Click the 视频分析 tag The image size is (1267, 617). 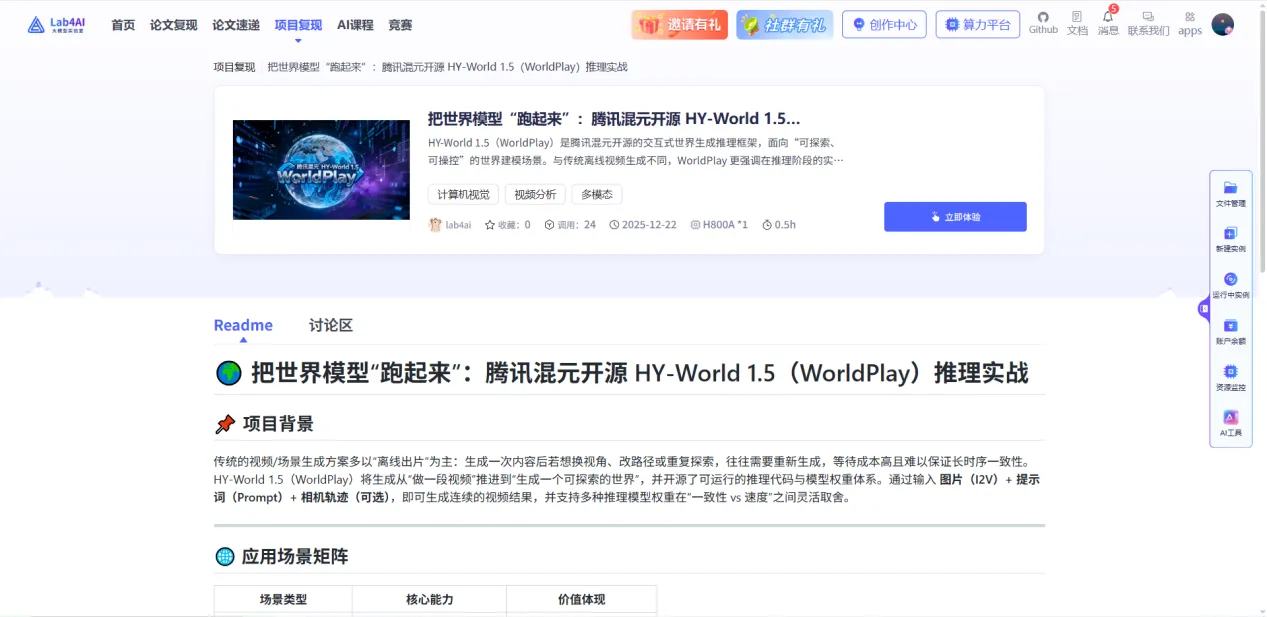[x=535, y=194]
